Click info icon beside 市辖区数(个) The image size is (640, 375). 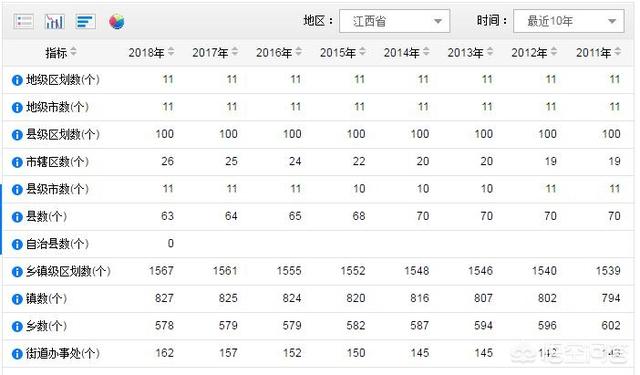point(17,162)
